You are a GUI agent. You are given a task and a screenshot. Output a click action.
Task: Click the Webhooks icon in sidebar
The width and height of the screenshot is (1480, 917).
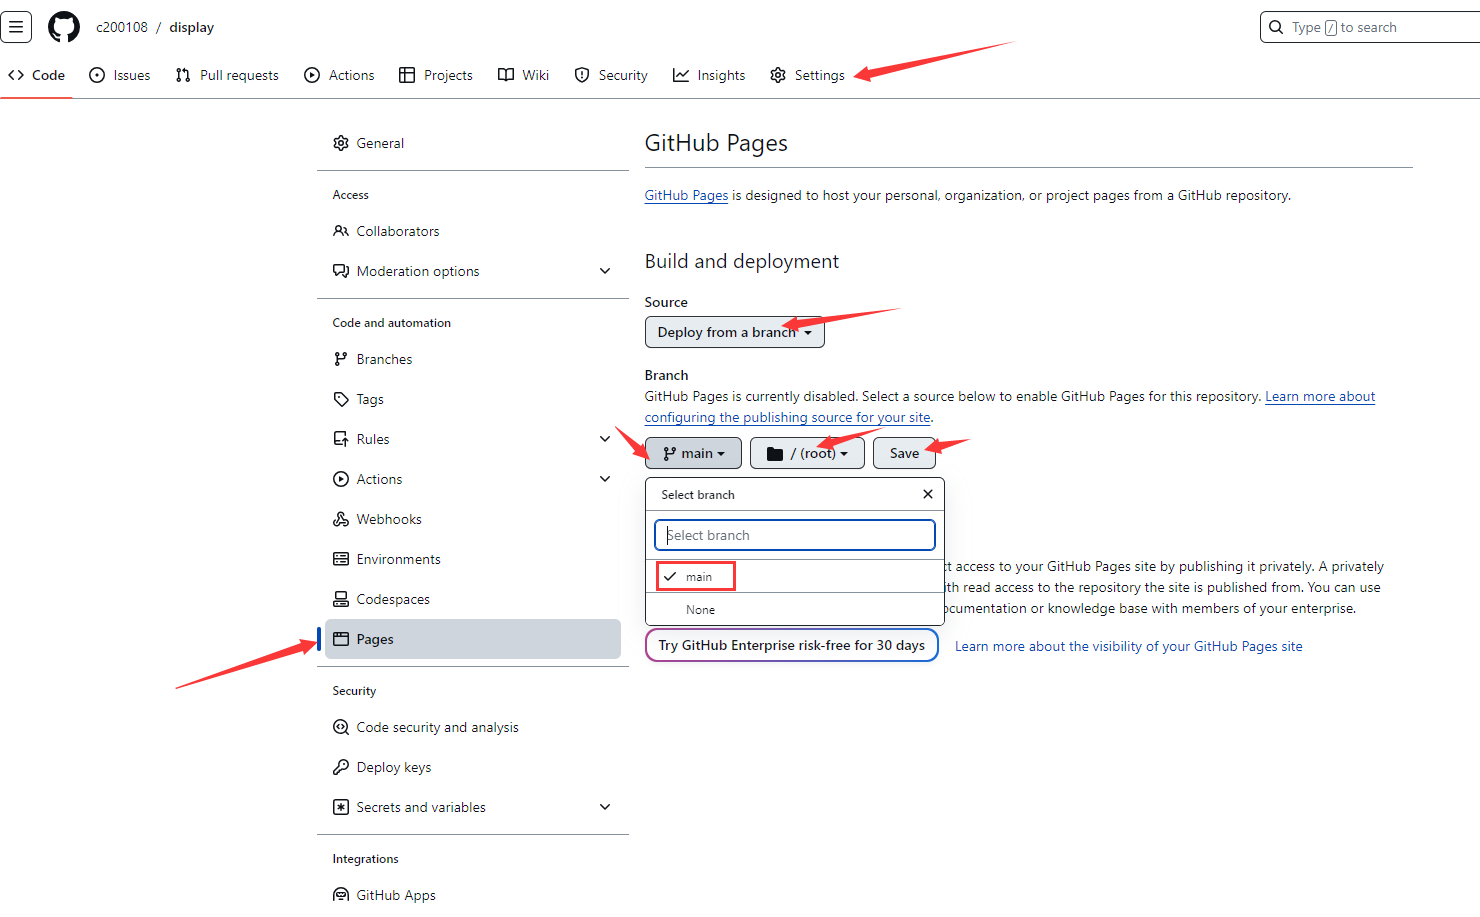tap(341, 519)
